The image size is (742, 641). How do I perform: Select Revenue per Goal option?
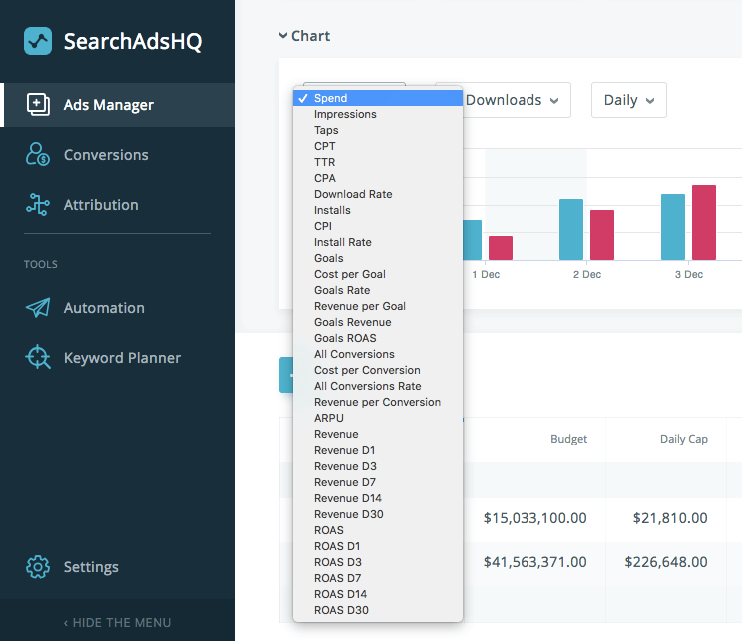point(378,306)
